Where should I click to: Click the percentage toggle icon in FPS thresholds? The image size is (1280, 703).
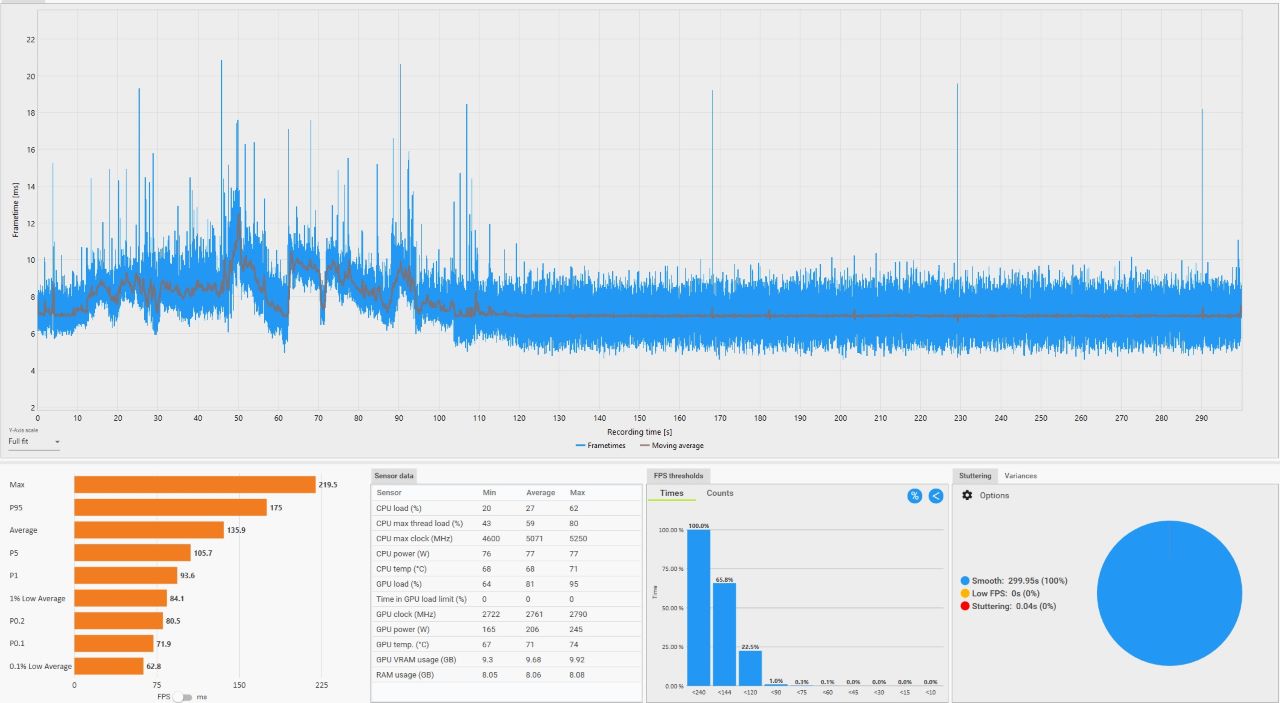point(914,496)
